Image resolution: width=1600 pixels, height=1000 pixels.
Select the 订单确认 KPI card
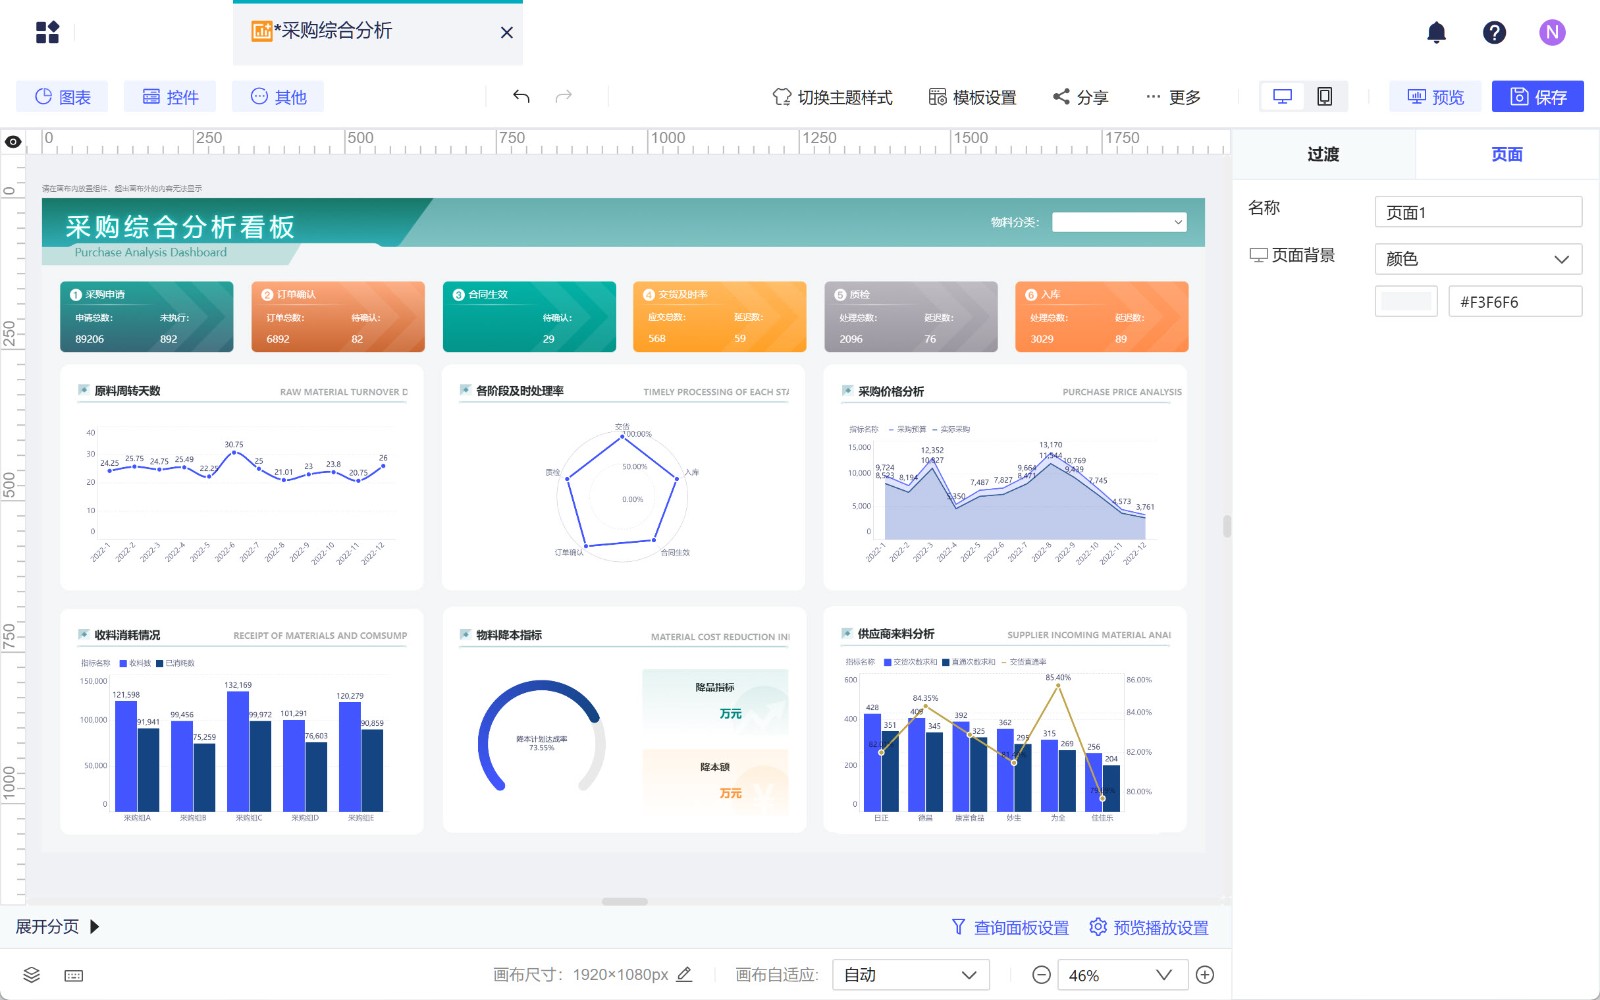coord(338,317)
